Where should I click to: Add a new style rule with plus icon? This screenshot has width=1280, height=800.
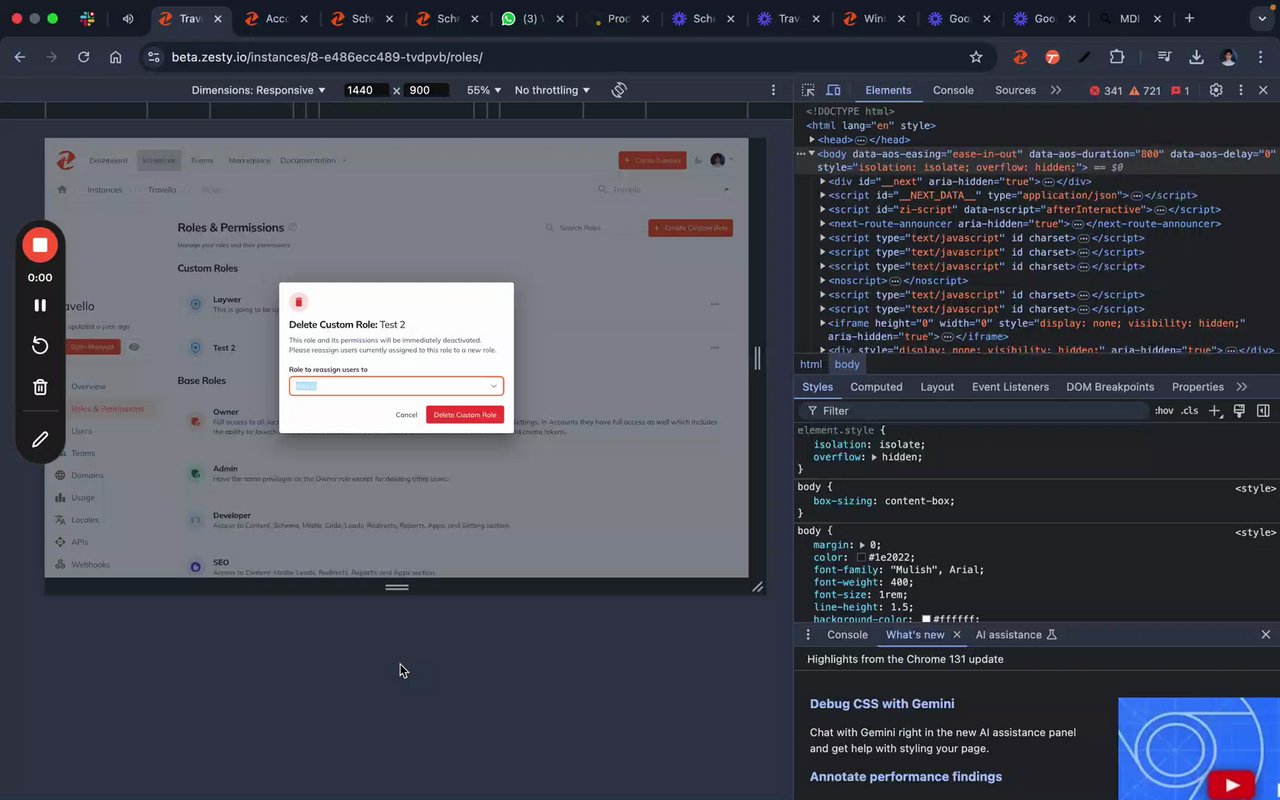click(1215, 411)
